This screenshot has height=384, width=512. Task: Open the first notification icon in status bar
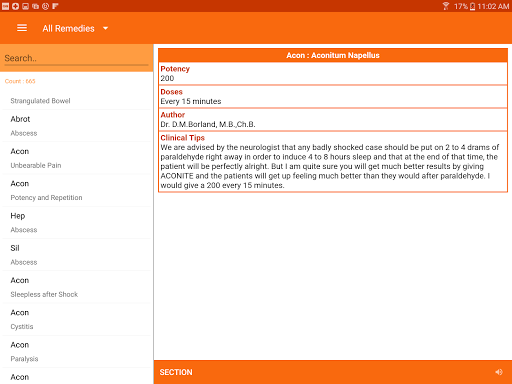(5, 6)
